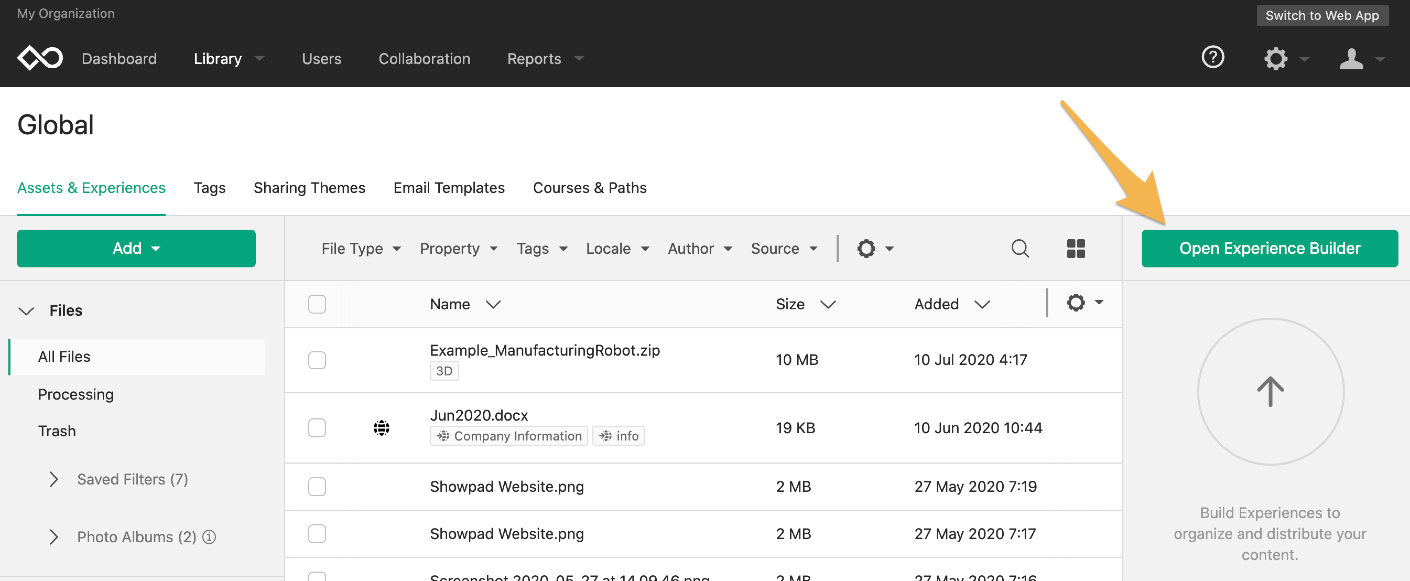This screenshot has height=581, width=1410.
Task: Check the Showpad Website.png 7:19 checkbox
Action: click(317, 487)
